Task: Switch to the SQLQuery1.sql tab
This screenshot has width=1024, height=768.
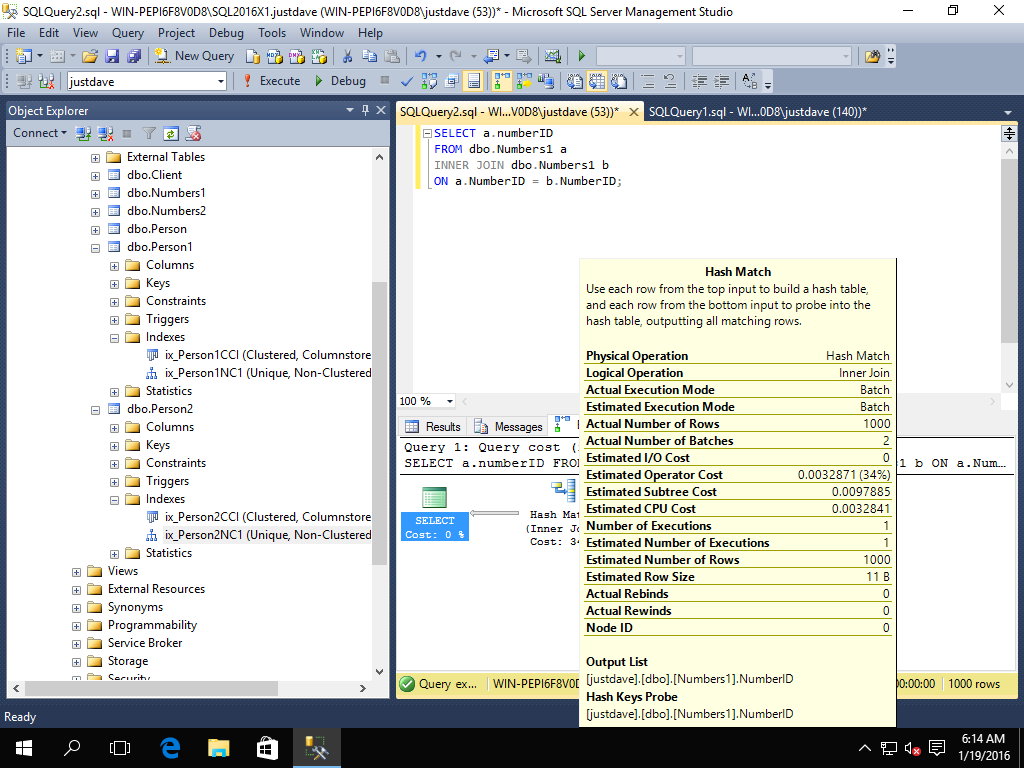Action: [x=757, y=112]
